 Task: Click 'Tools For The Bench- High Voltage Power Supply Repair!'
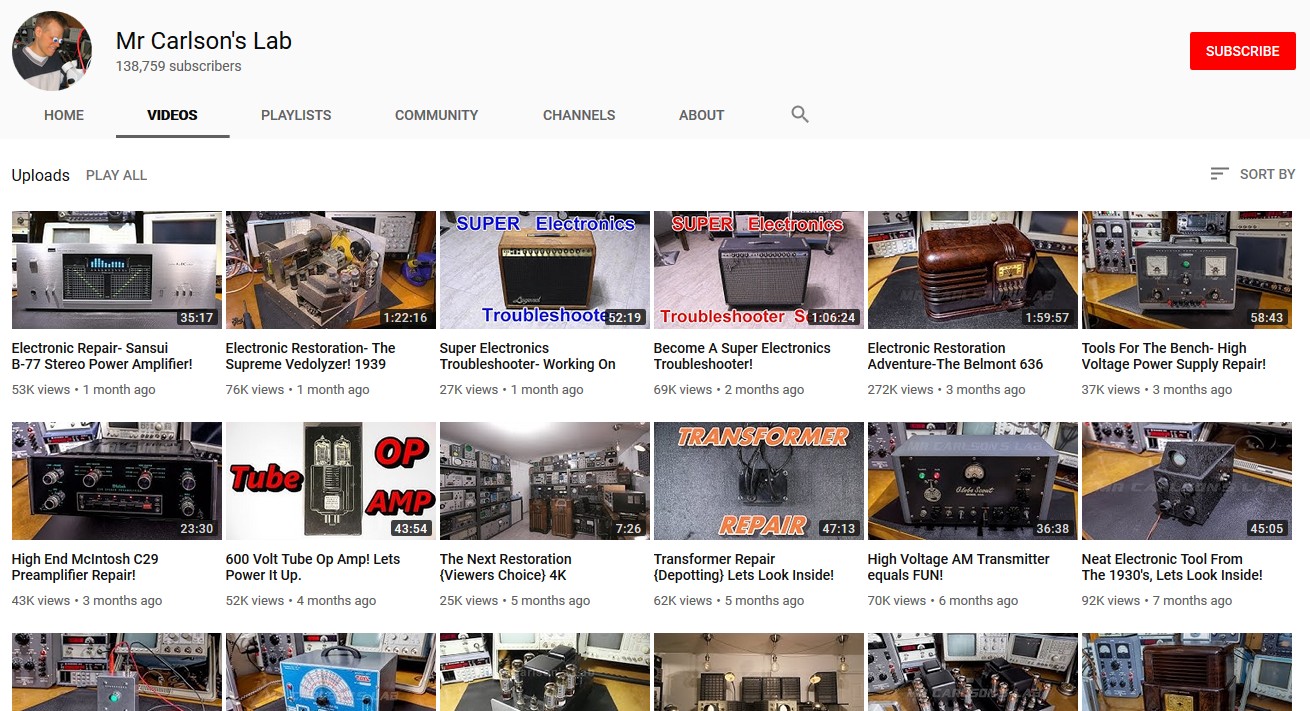pos(1174,356)
